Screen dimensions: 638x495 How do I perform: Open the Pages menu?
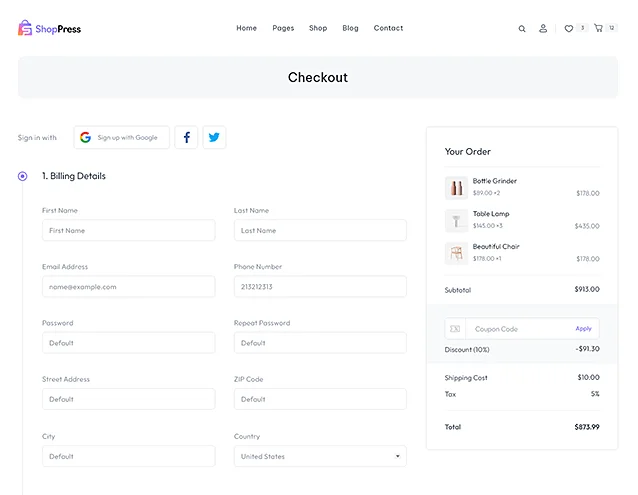tap(283, 28)
